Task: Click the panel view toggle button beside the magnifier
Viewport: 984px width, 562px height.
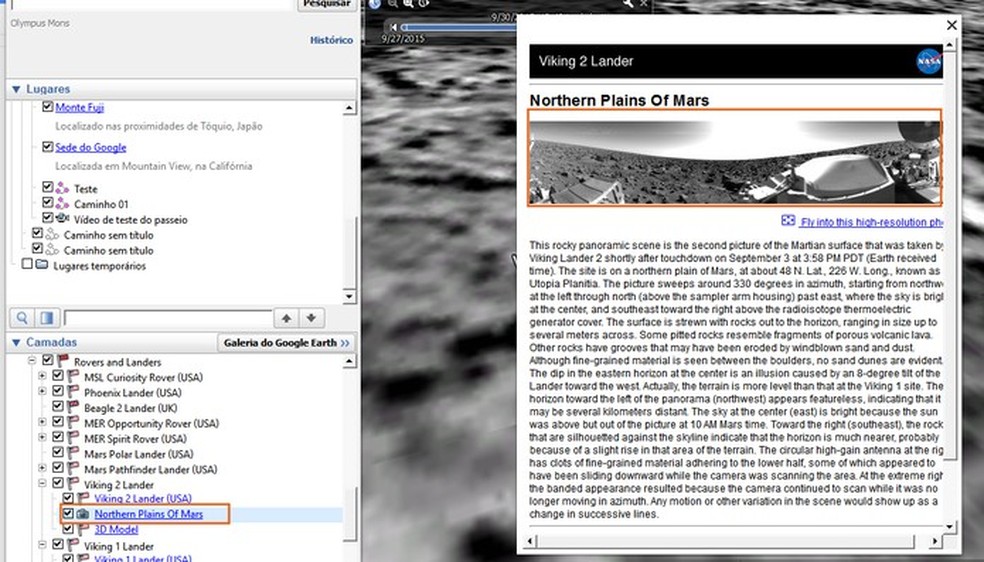Action: (47, 318)
